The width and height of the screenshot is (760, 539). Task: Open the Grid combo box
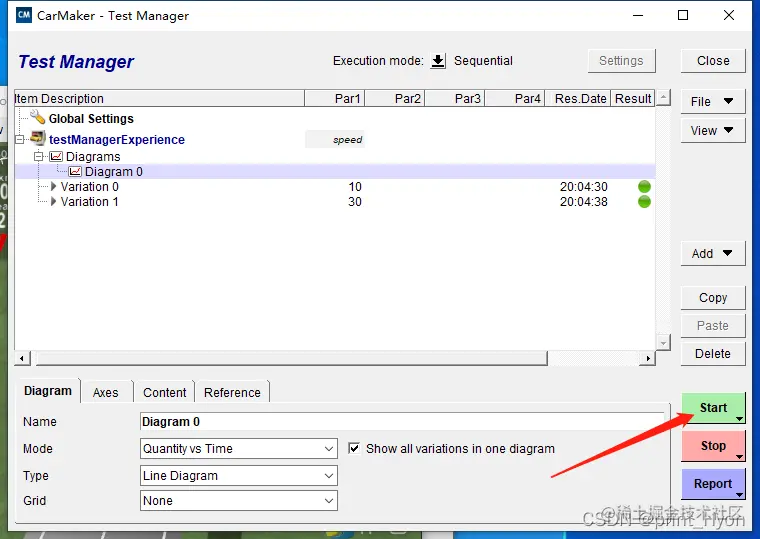tap(238, 501)
